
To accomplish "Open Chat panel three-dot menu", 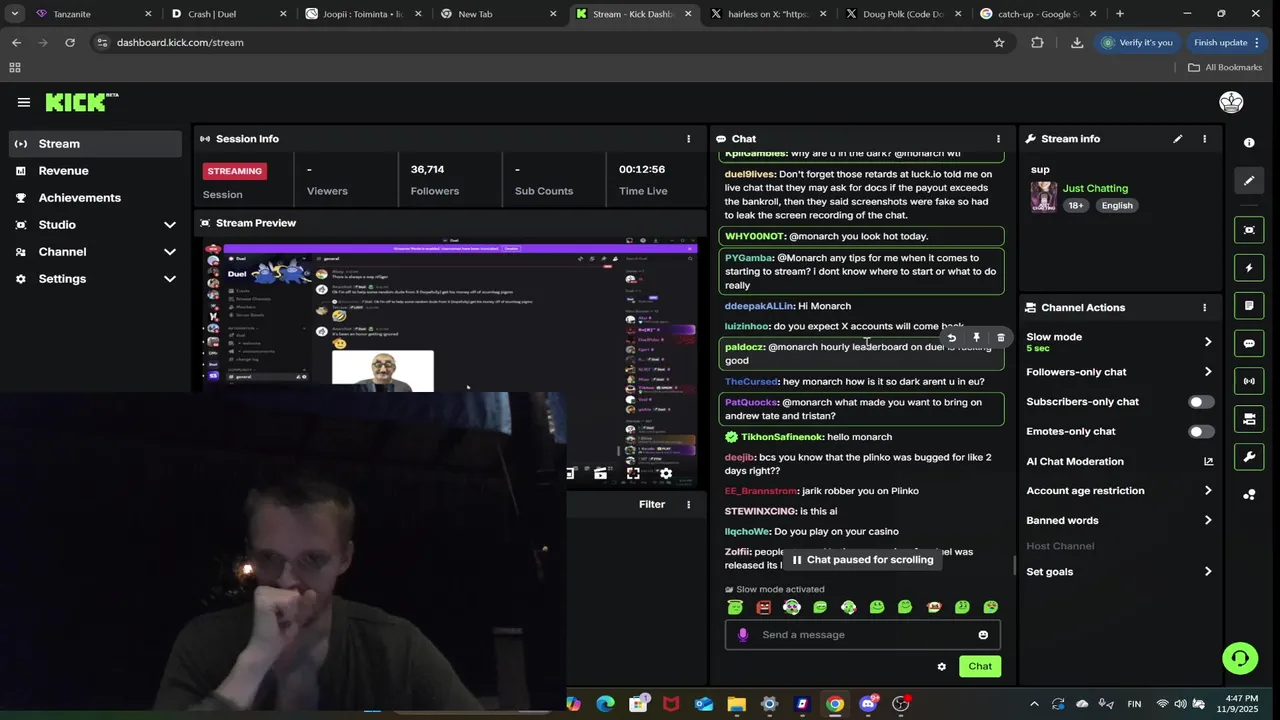I will pos(998,139).
